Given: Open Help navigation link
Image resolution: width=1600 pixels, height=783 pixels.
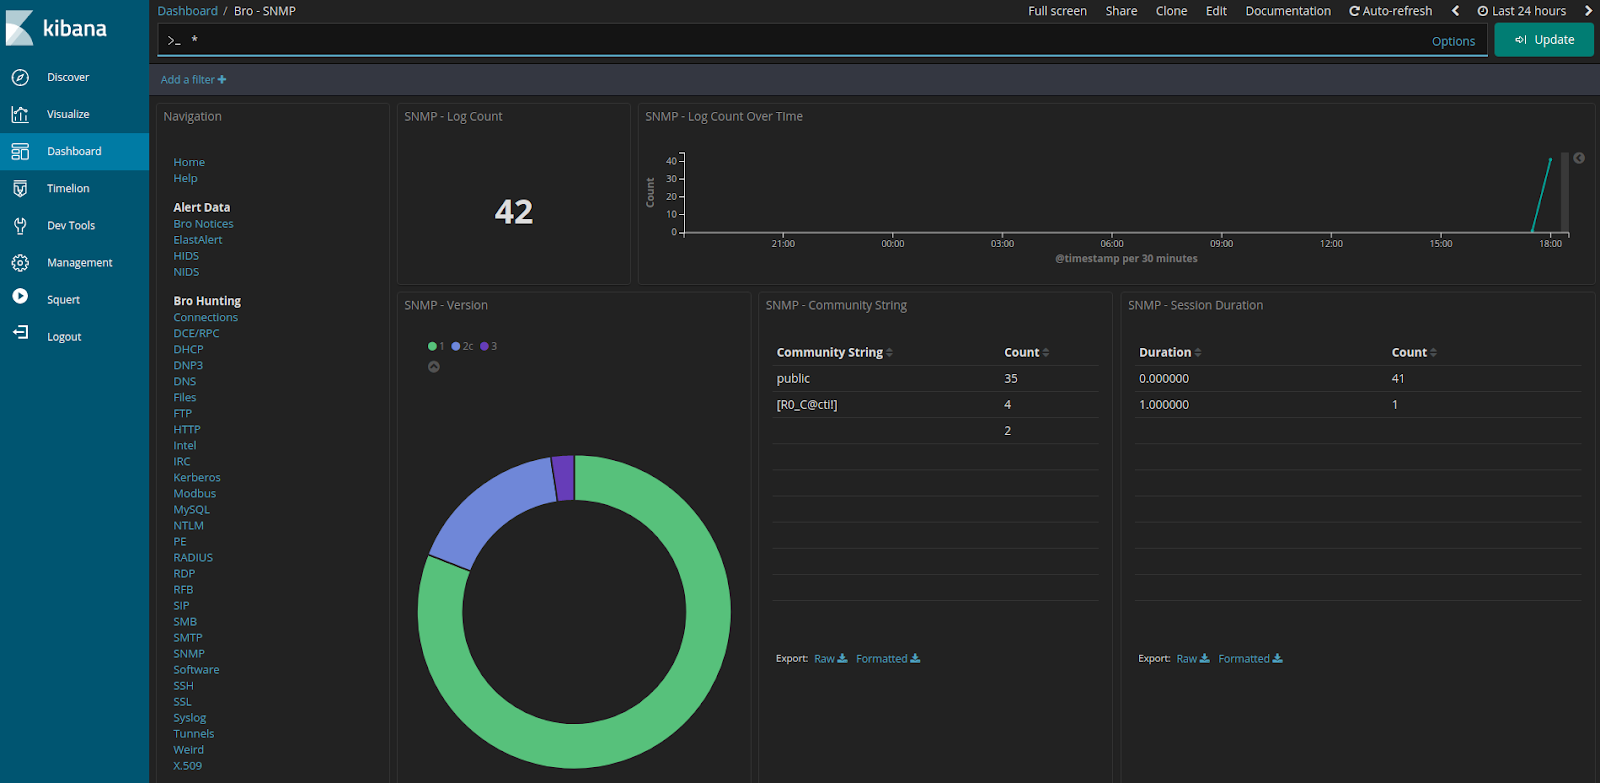Looking at the screenshot, I should point(185,178).
